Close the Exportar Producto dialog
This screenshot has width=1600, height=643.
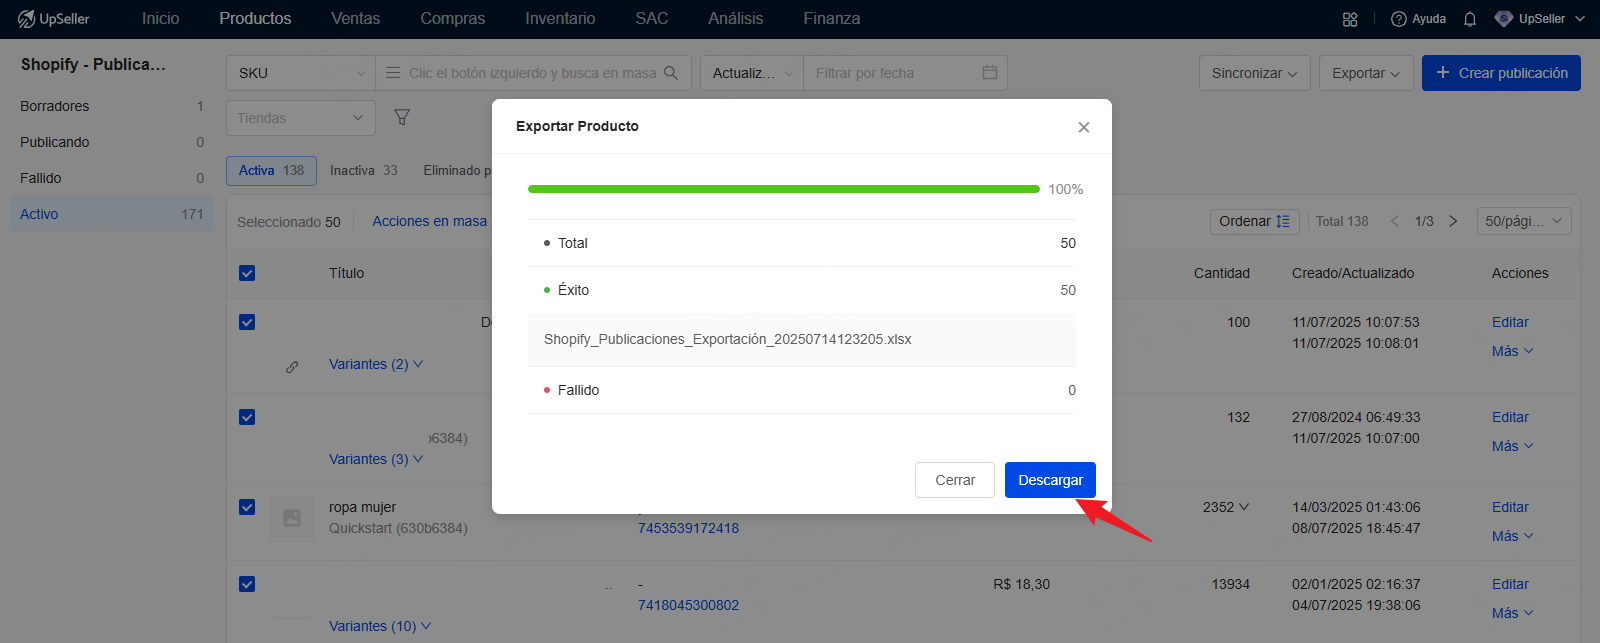pyautogui.click(x=1084, y=127)
